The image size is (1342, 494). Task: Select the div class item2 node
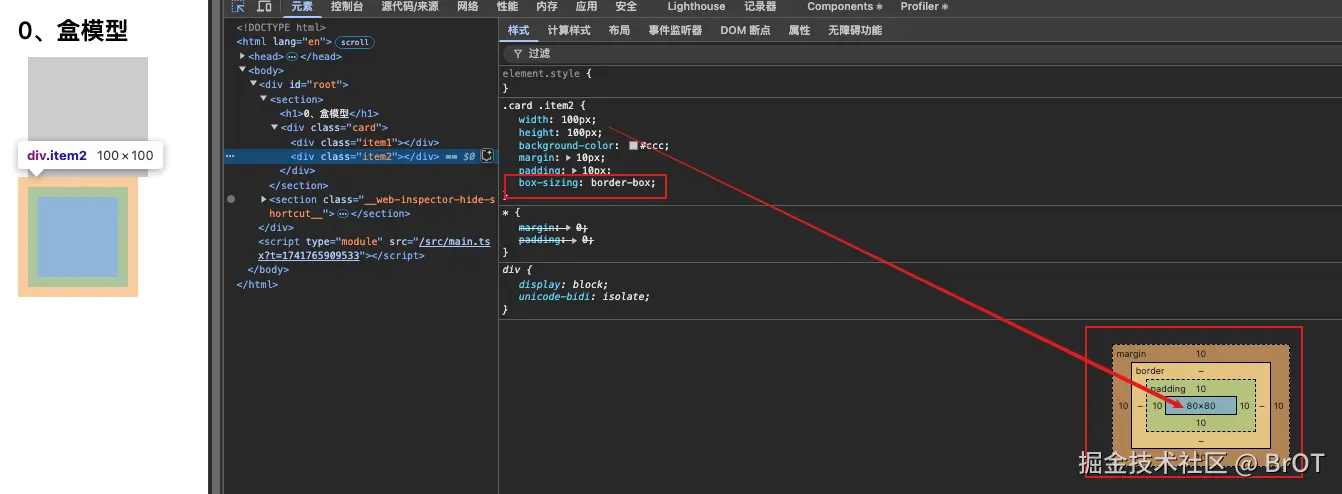coord(365,157)
